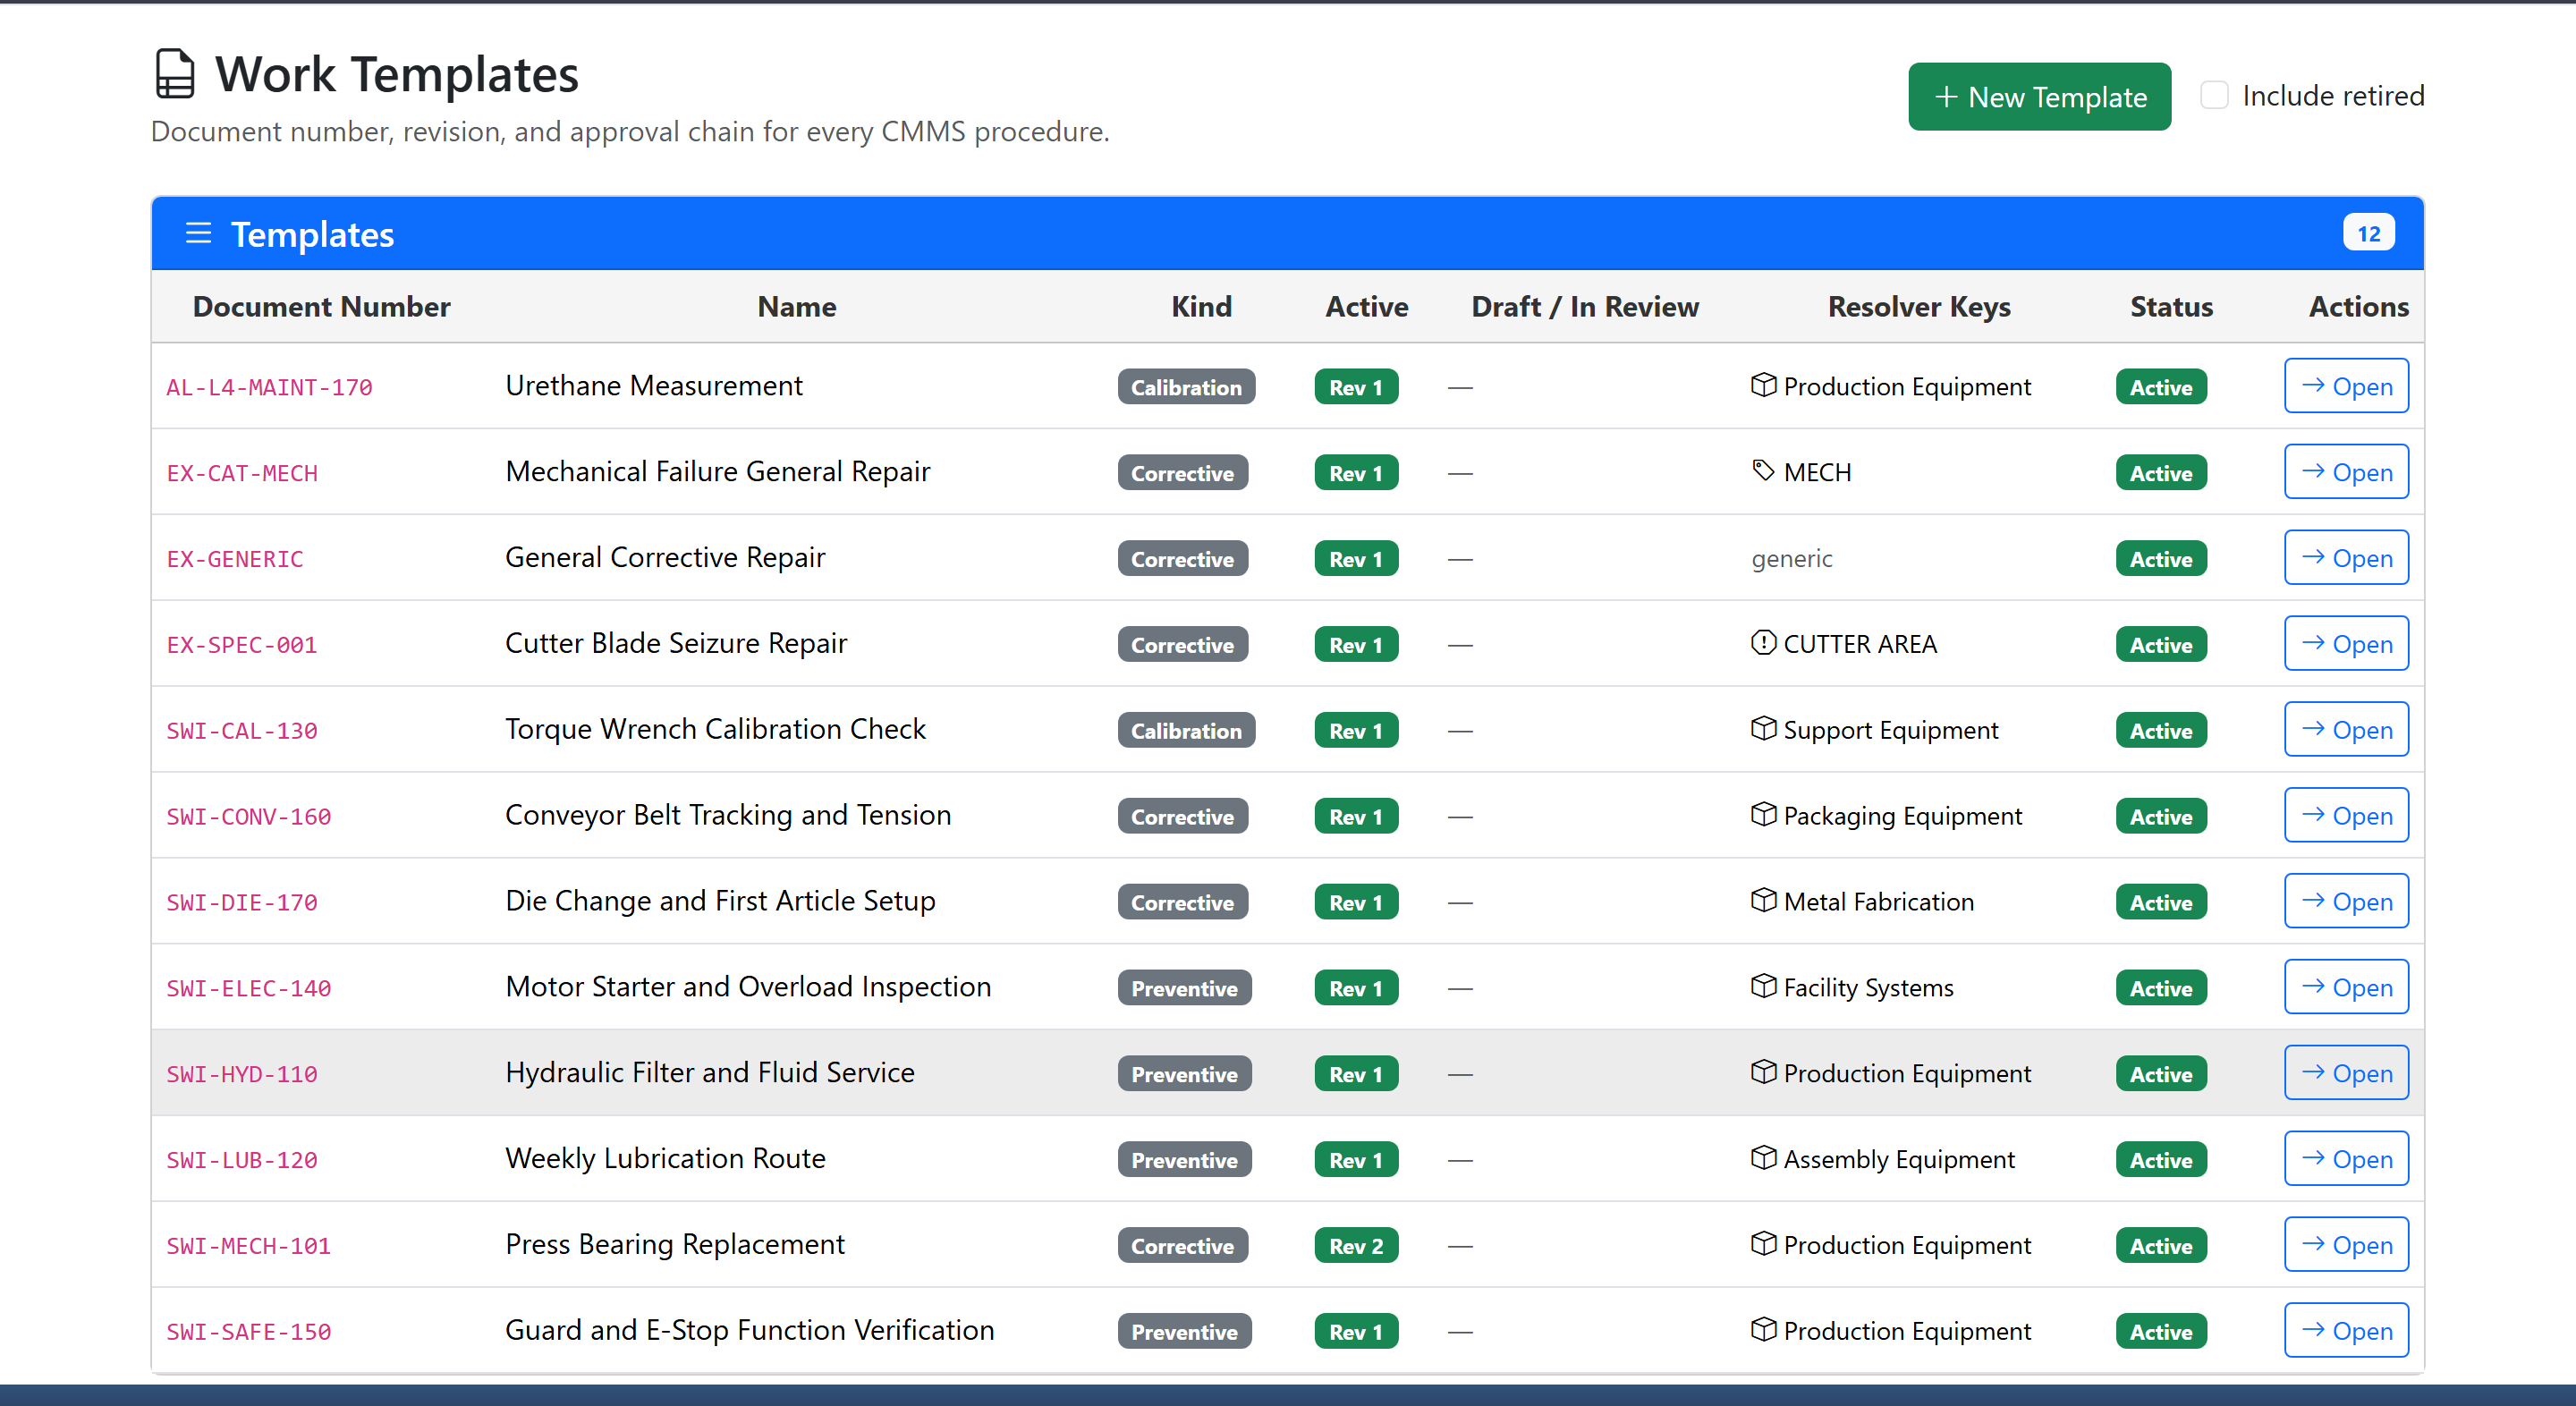This screenshot has width=2576, height=1406.
Task: Click the box icon in SWI-SAFE-150 row
Action: click(x=1763, y=1330)
